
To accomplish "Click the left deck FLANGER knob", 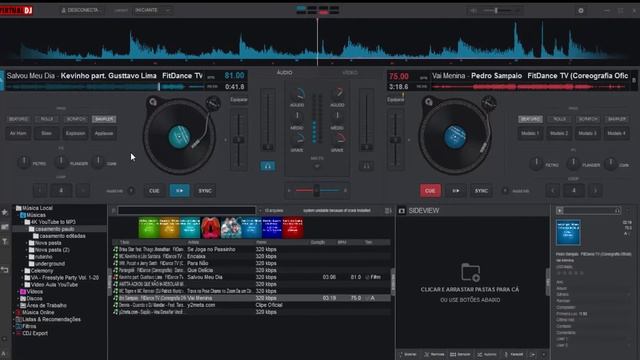I will [x=61, y=162].
